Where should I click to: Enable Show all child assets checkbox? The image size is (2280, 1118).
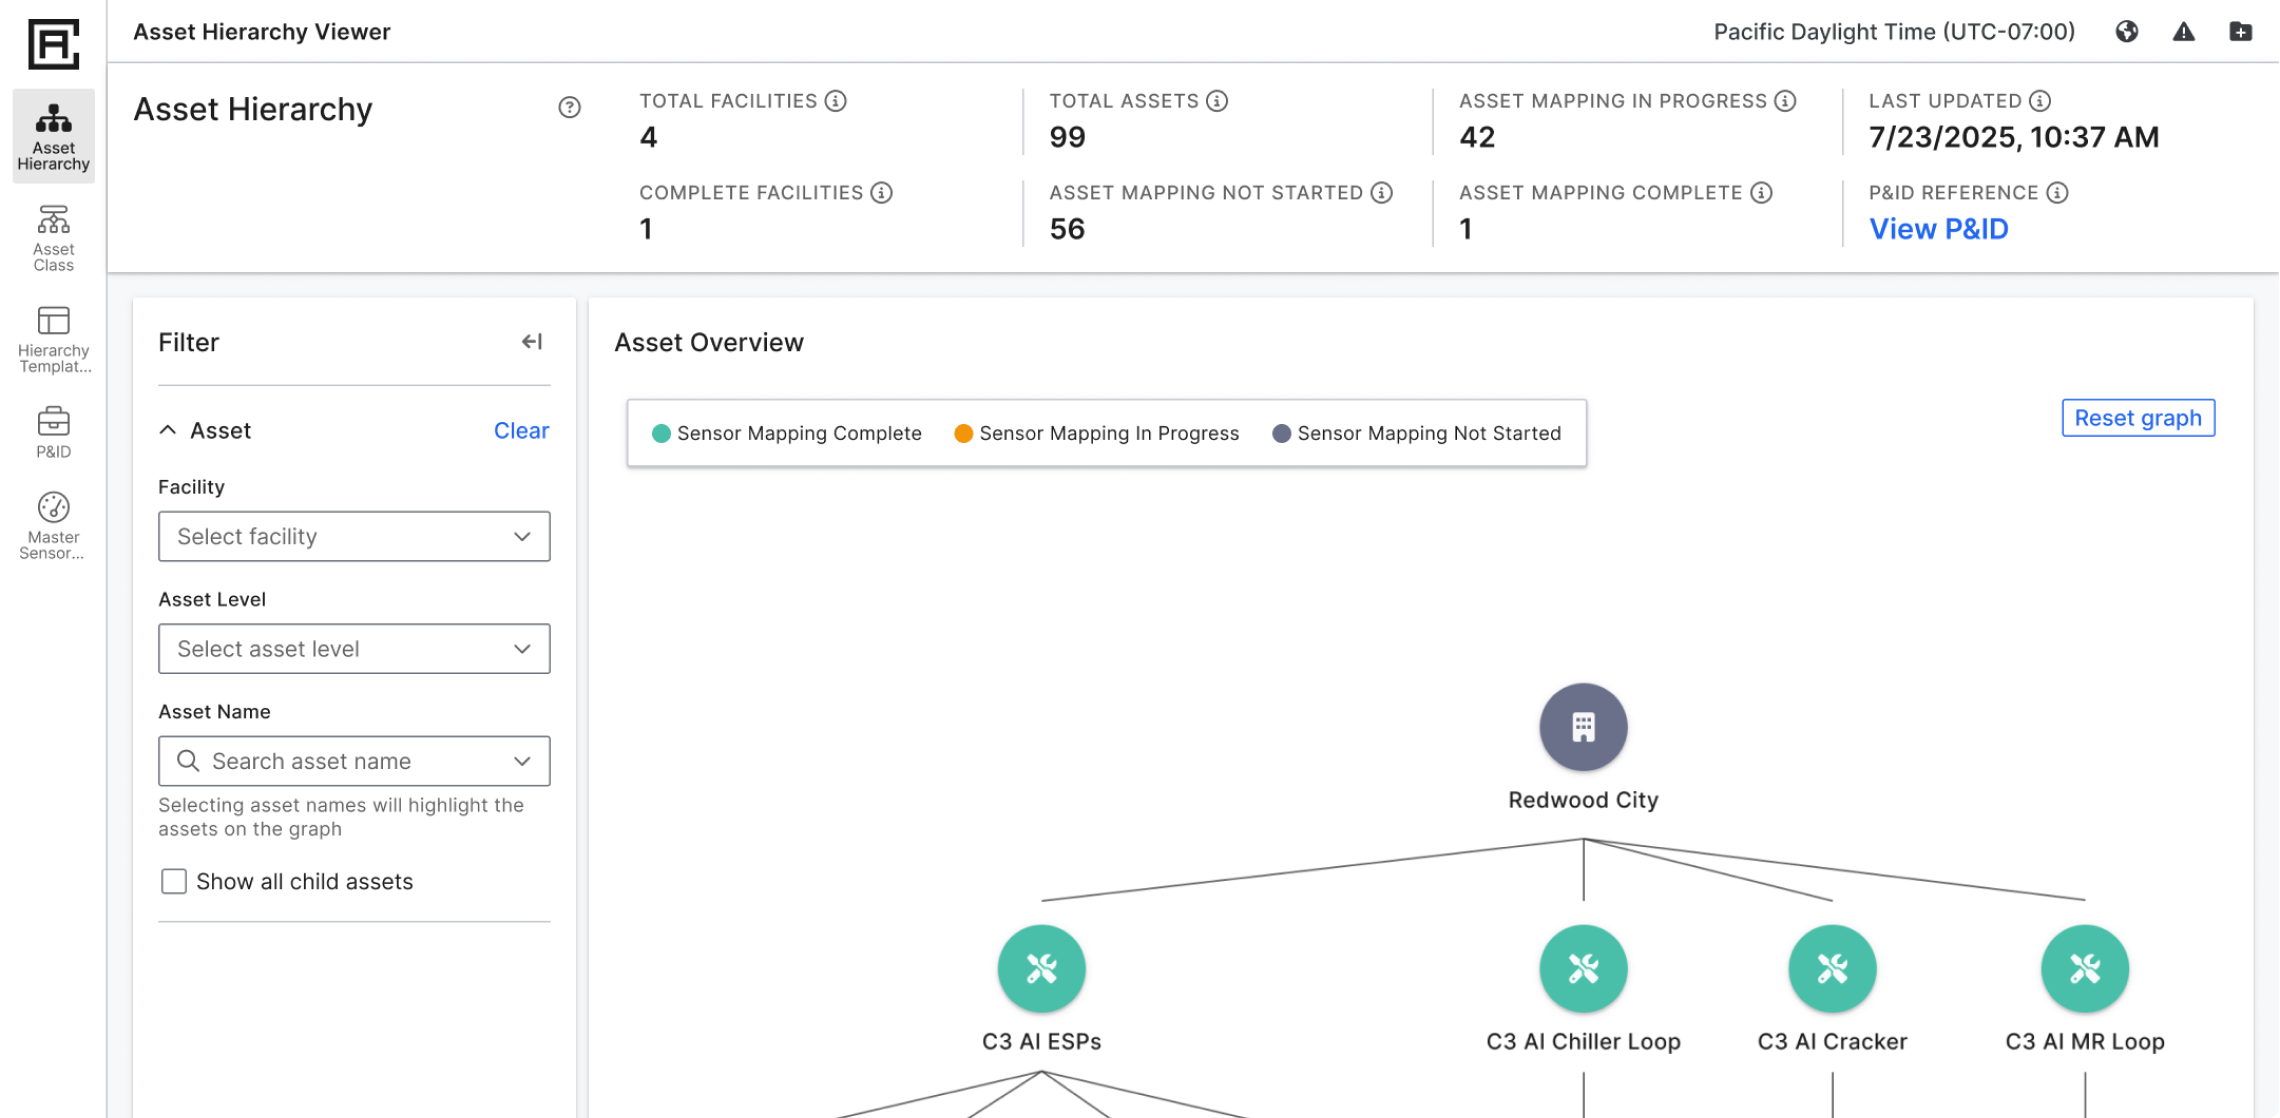(x=174, y=881)
